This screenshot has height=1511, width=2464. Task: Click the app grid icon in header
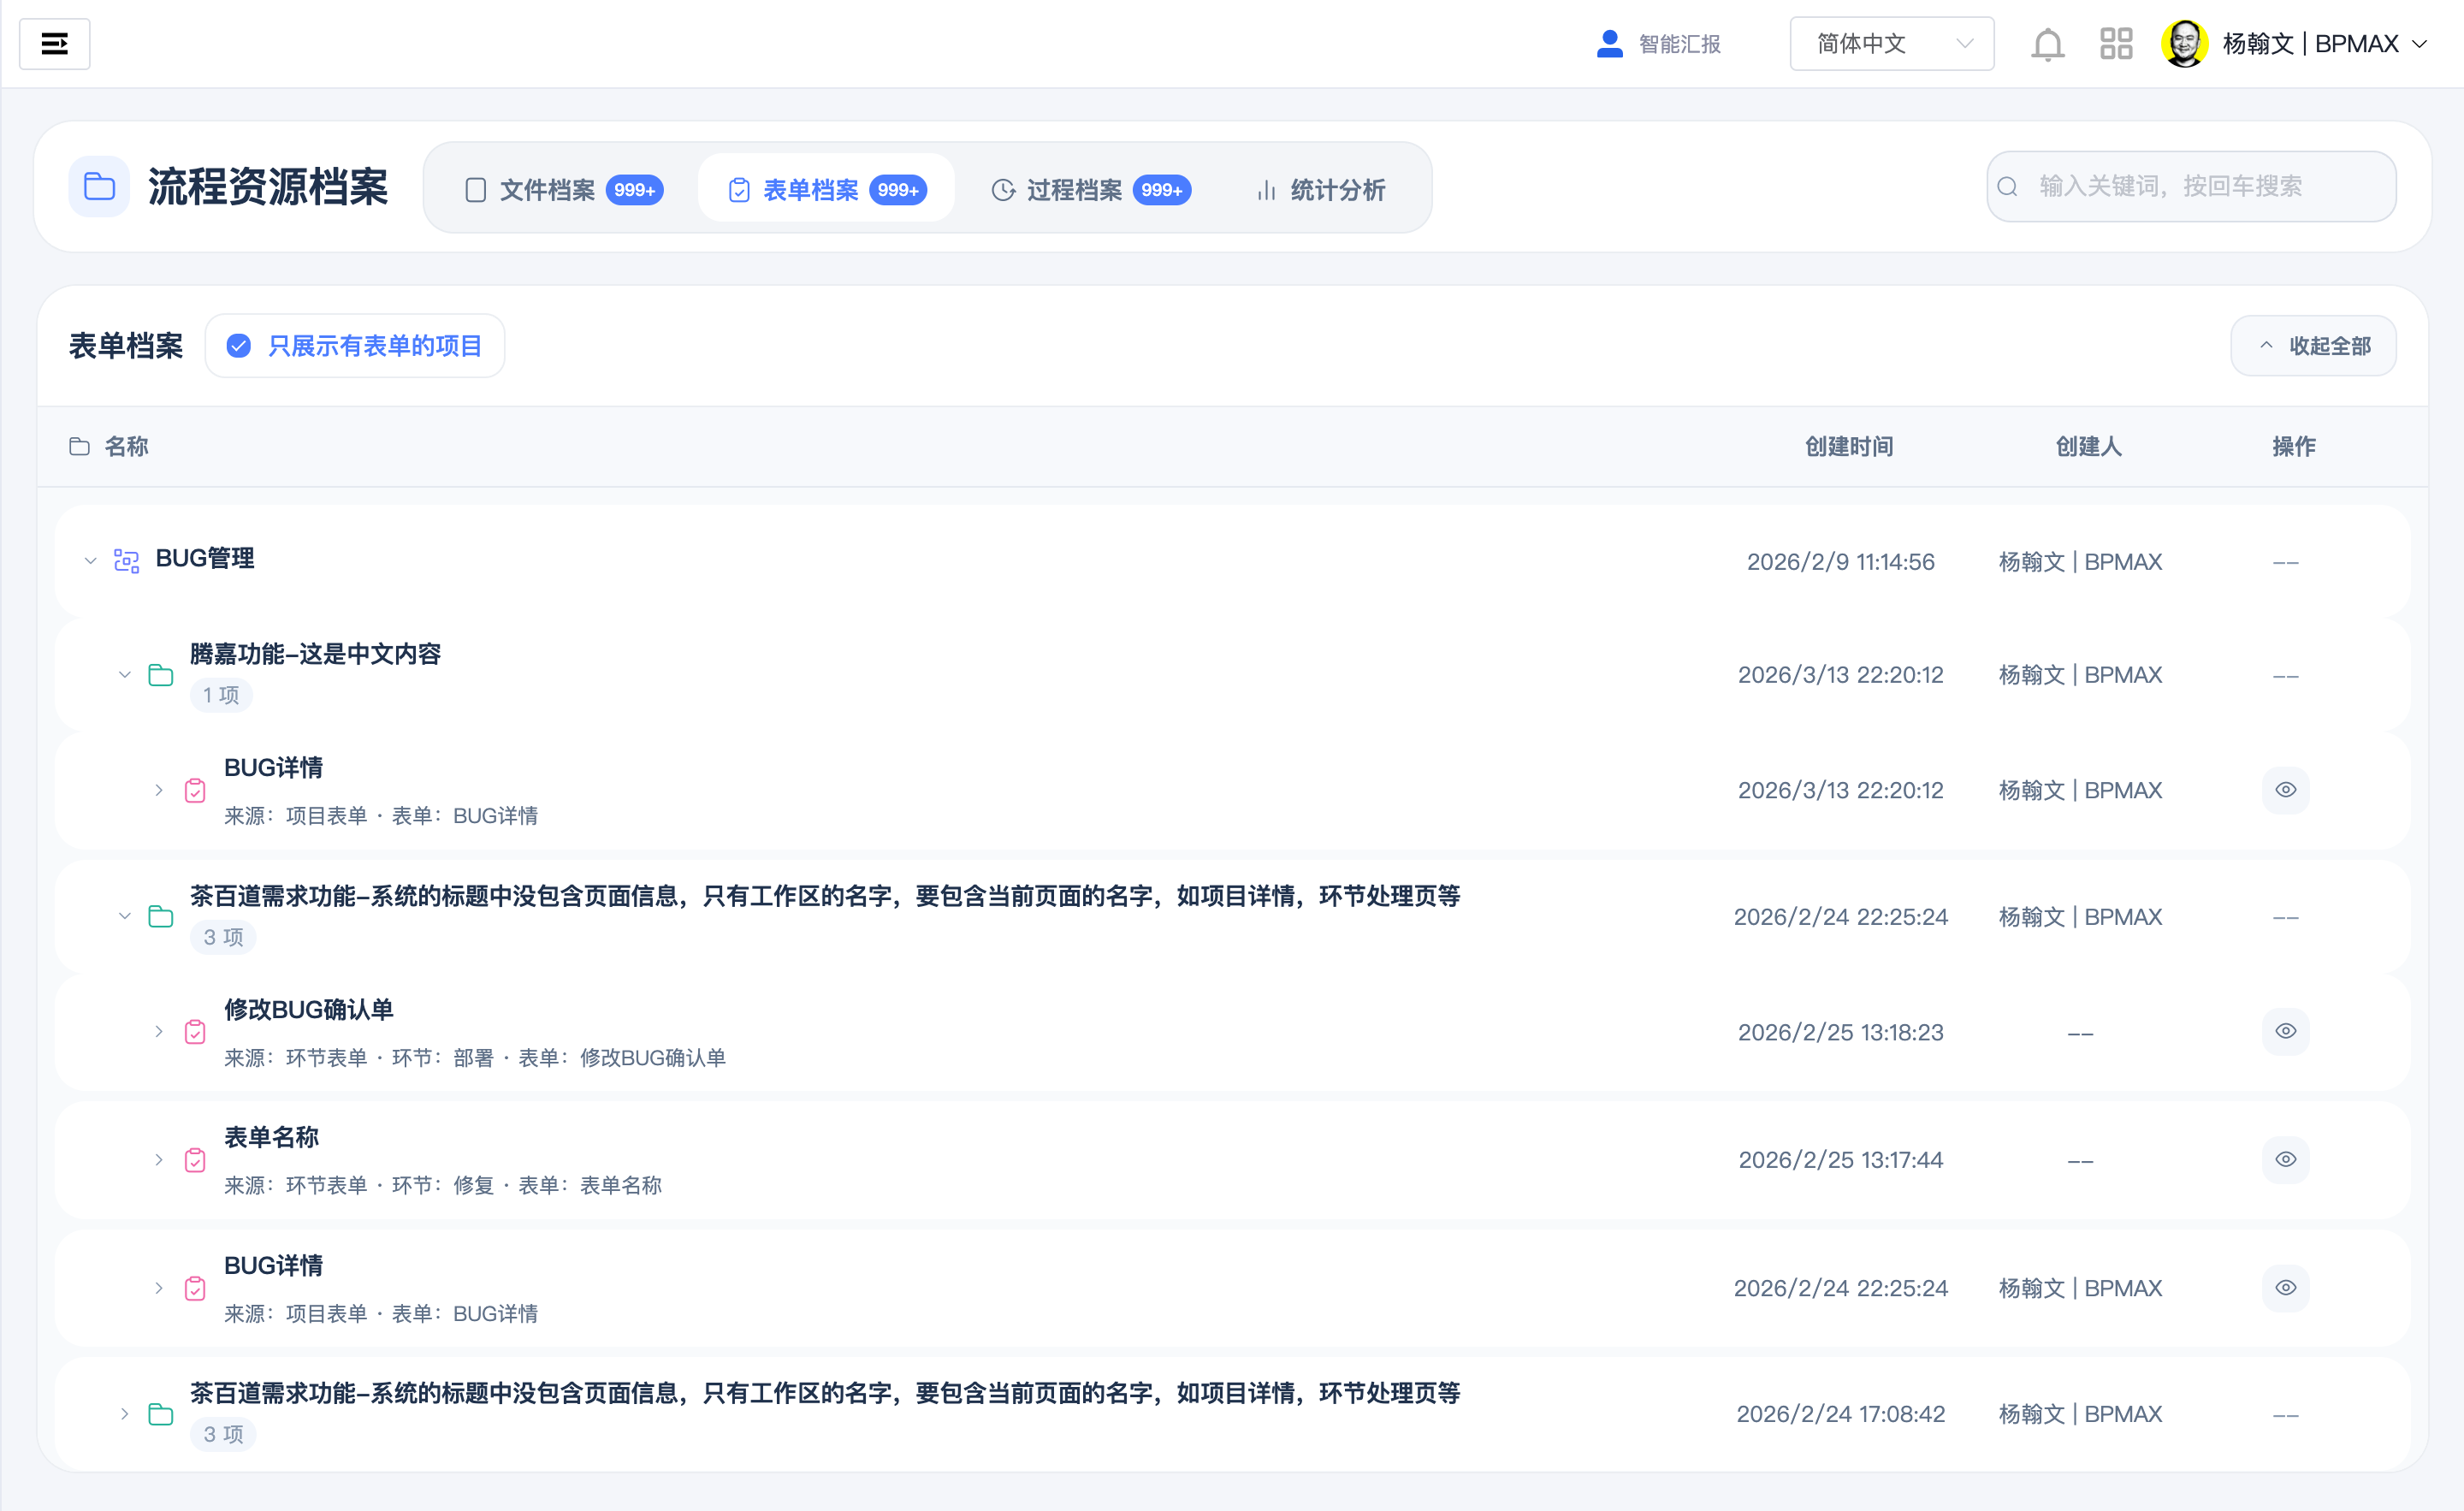pos(2116,43)
